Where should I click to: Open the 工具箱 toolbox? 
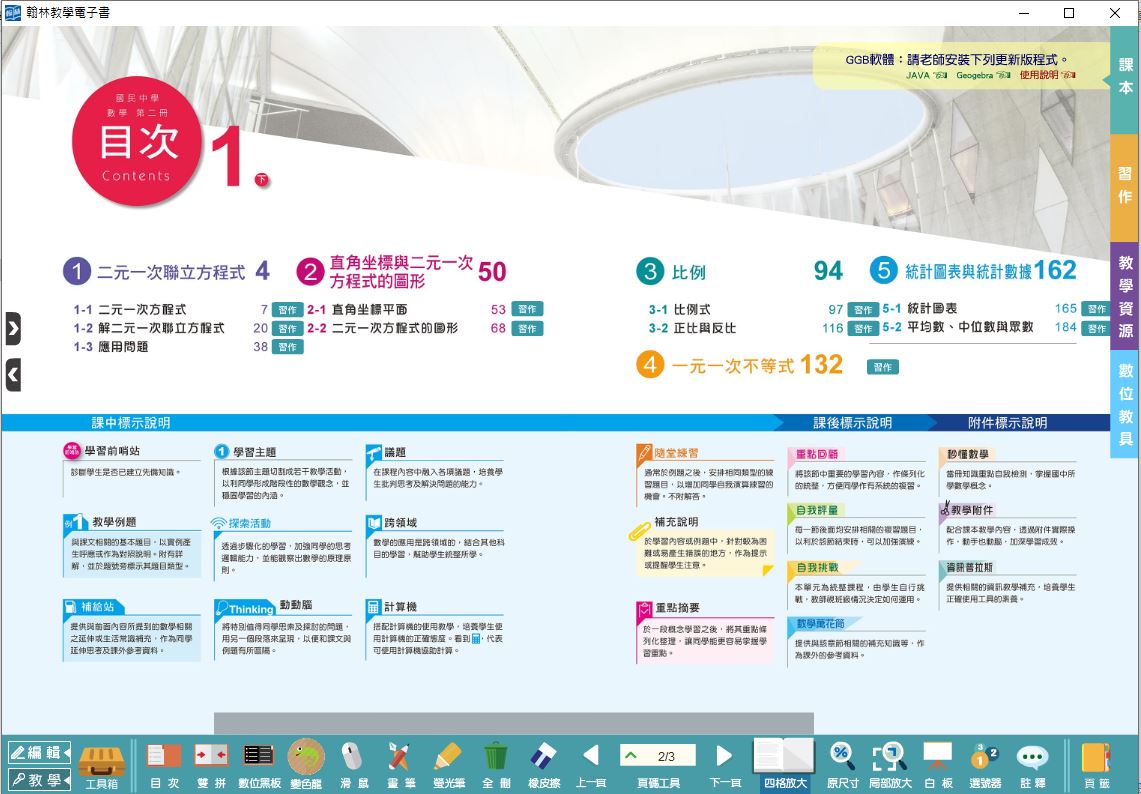click(101, 765)
